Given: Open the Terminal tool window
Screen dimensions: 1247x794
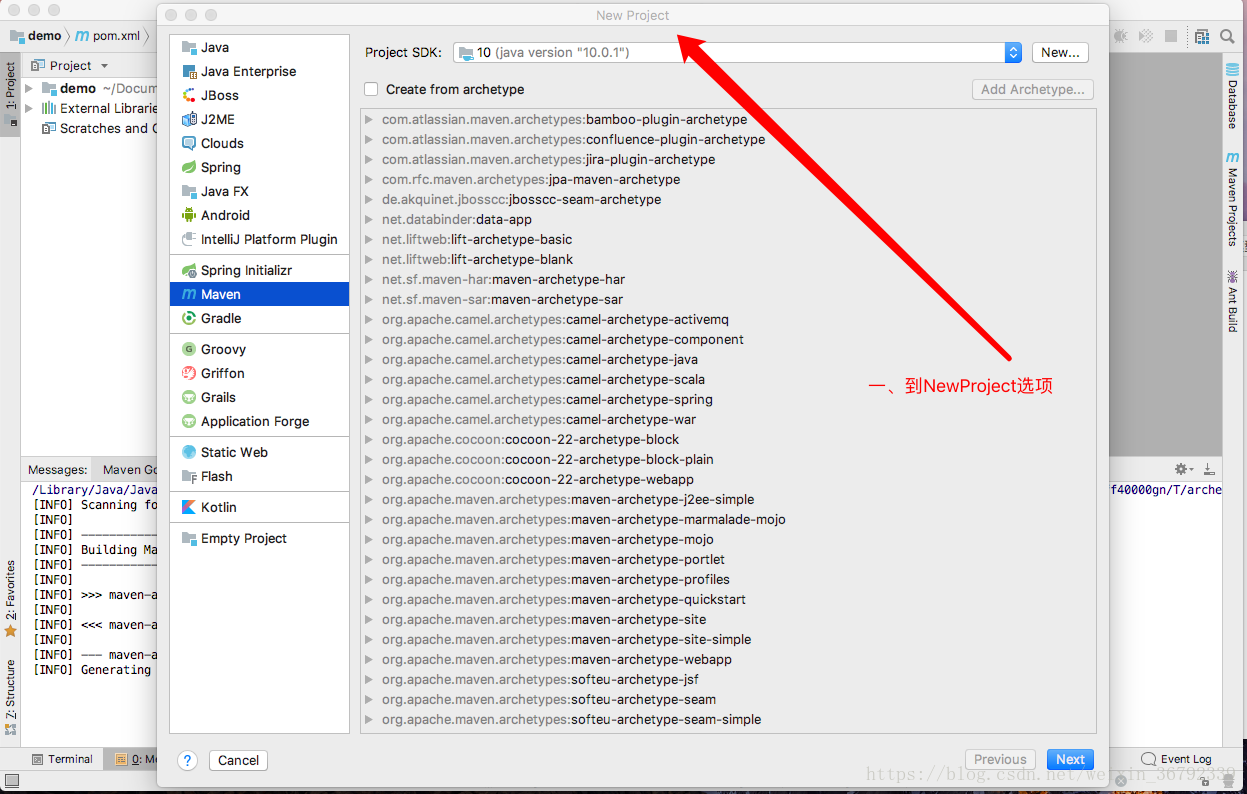Looking at the screenshot, I should pos(62,759).
